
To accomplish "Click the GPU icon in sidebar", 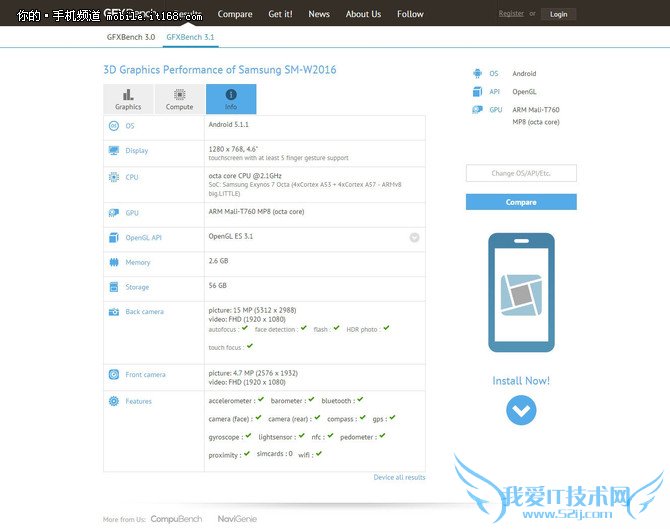I will click(x=477, y=110).
